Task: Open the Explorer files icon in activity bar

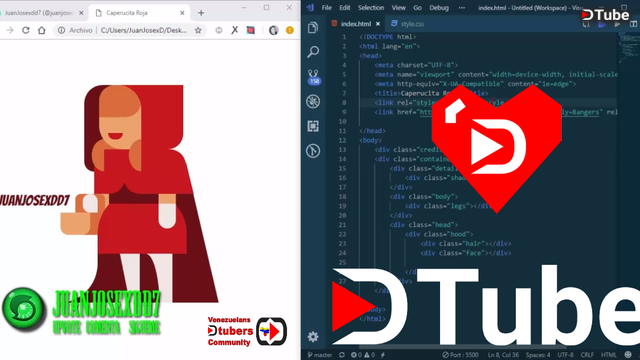Action: coord(313,28)
